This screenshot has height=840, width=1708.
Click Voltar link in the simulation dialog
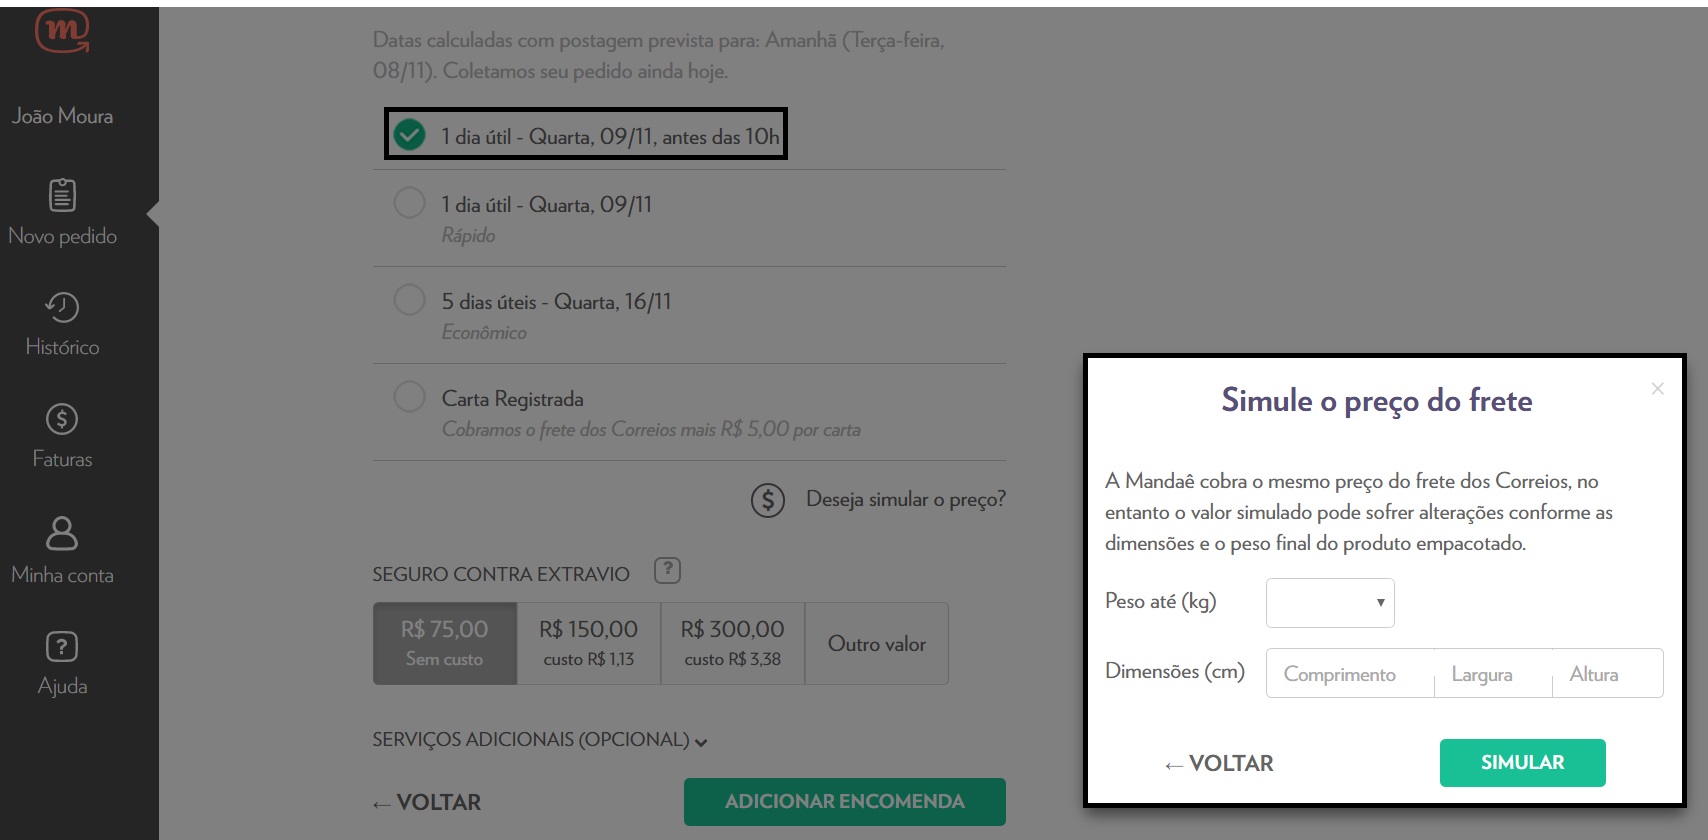(x=1219, y=764)
